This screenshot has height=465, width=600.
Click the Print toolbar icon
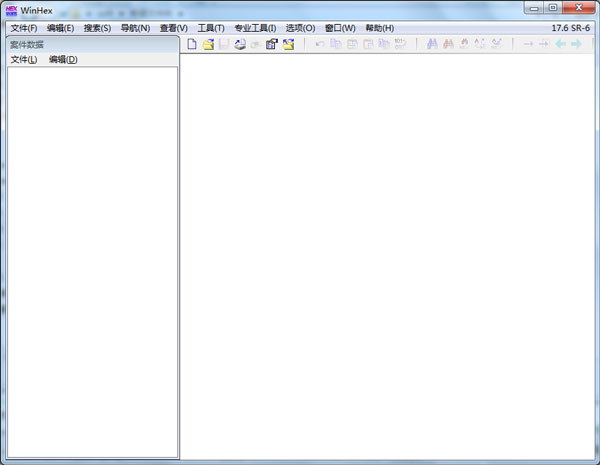tap(240, 44)
